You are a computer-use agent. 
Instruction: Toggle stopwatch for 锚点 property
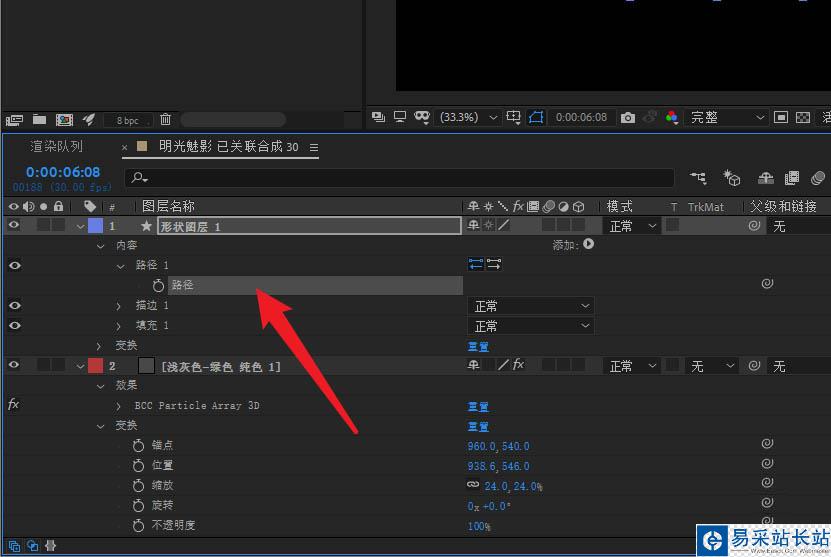(138, 446)
